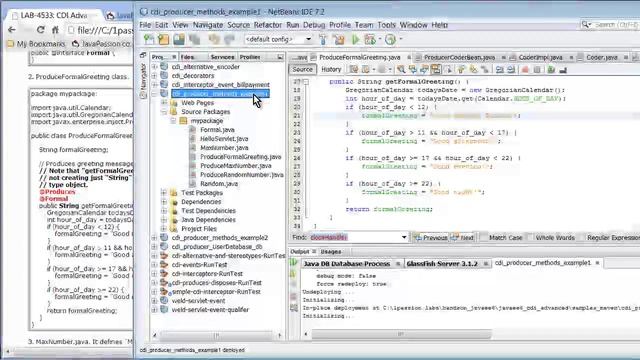Go back in the browser window
The height and width of the screenshot is (360, 640).
(x=12, y=30)
